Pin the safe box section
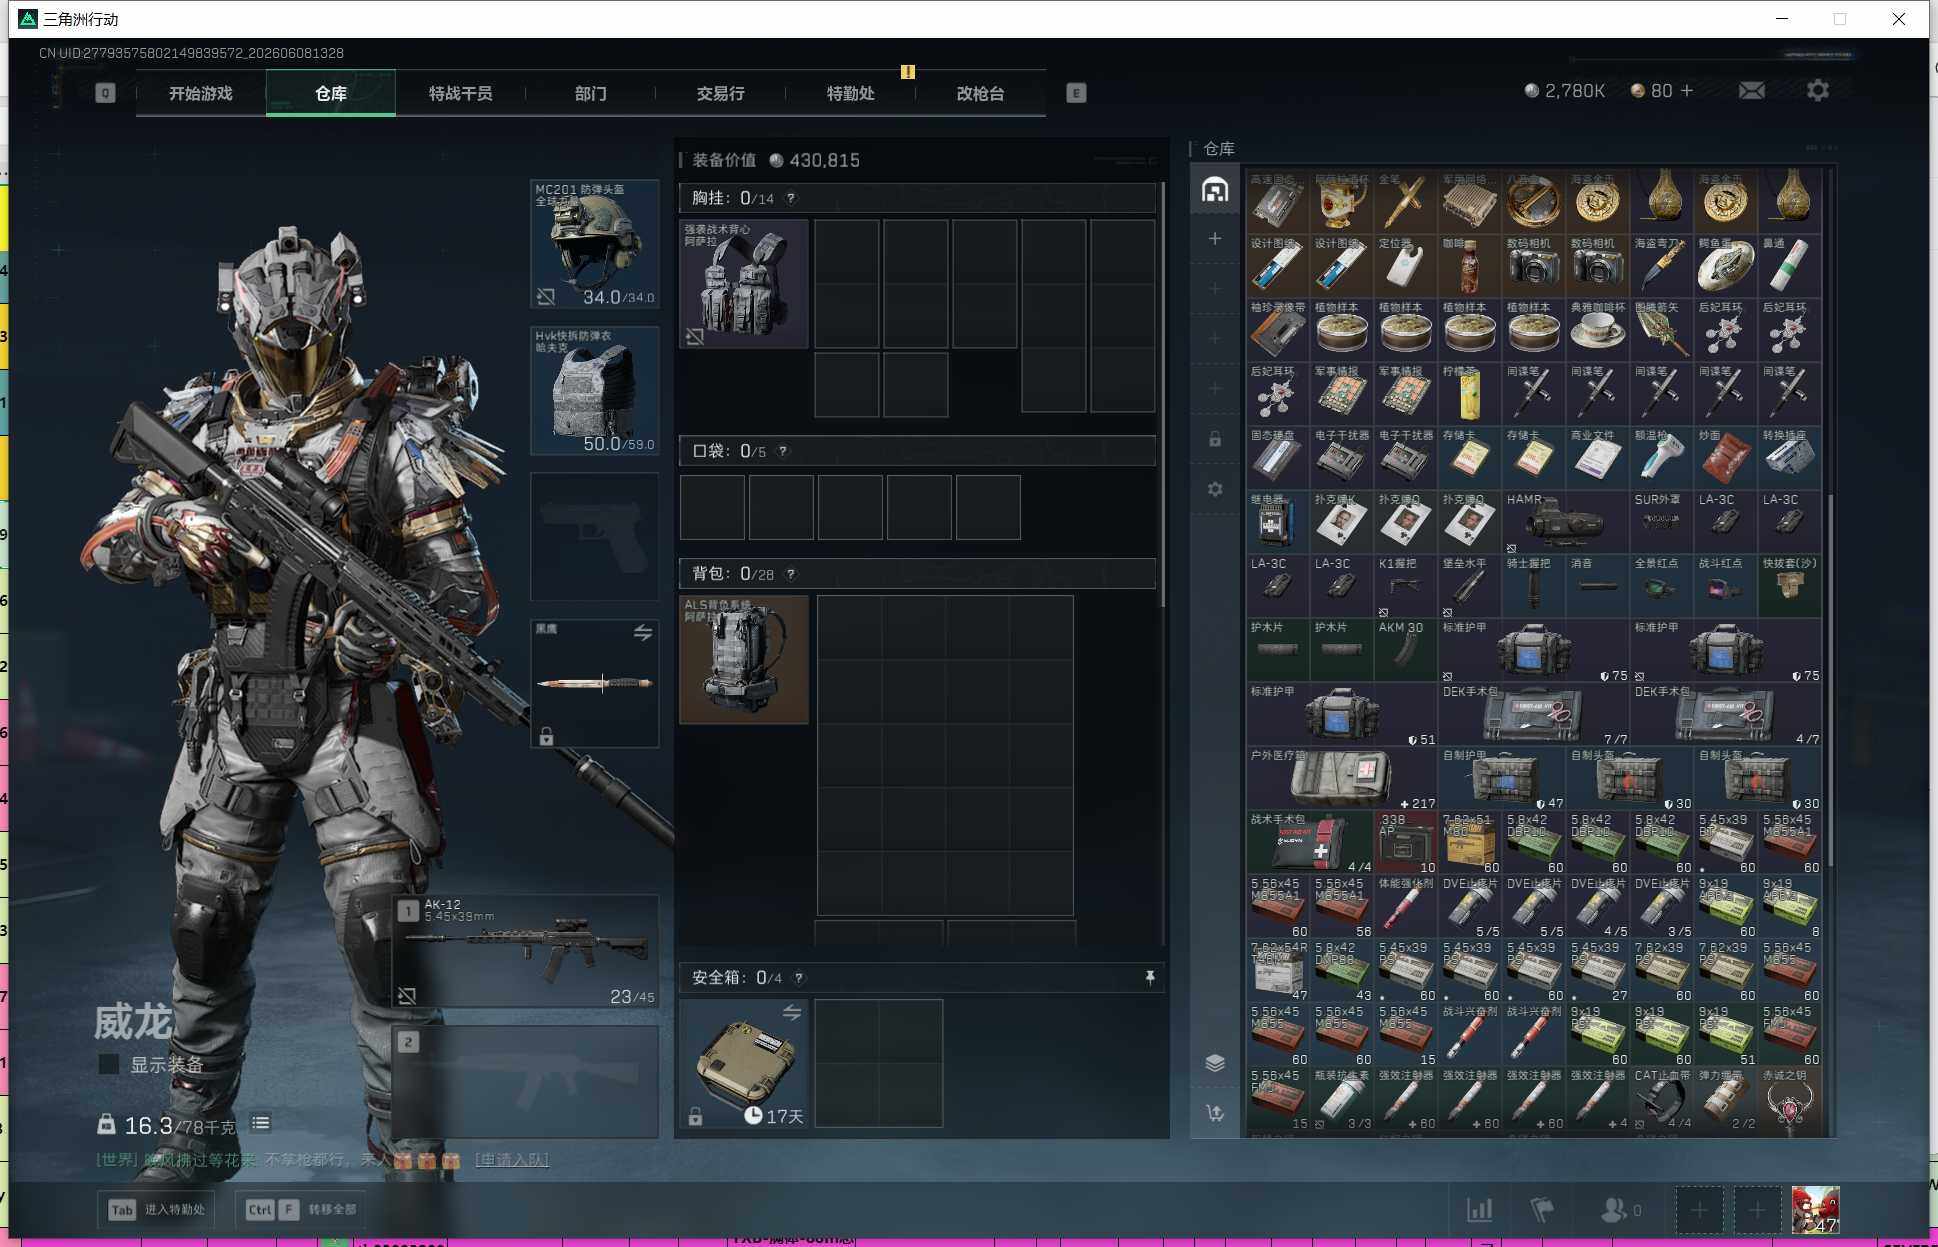Viewport: 1938px width, 1247px height. (1150, 977)
